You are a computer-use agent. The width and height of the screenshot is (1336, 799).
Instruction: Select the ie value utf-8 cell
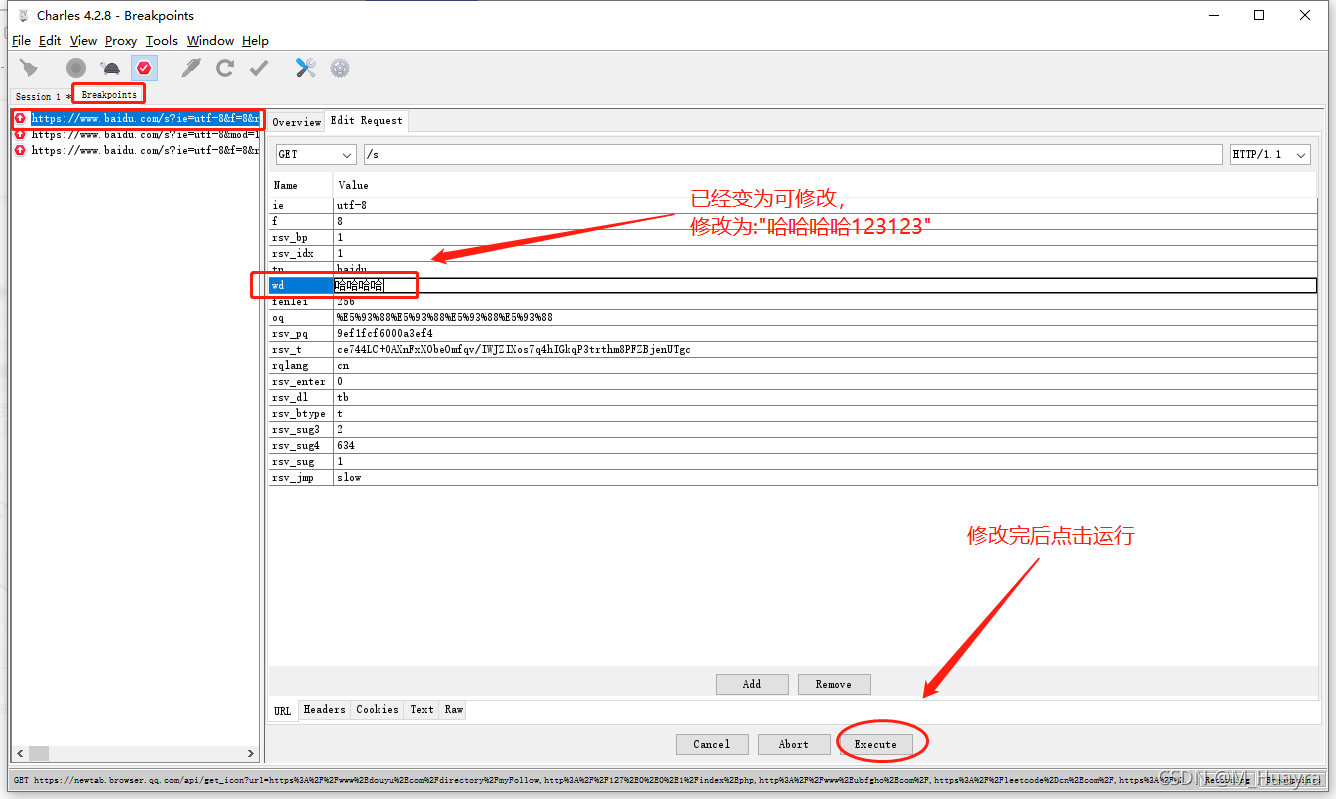[825, 205]
